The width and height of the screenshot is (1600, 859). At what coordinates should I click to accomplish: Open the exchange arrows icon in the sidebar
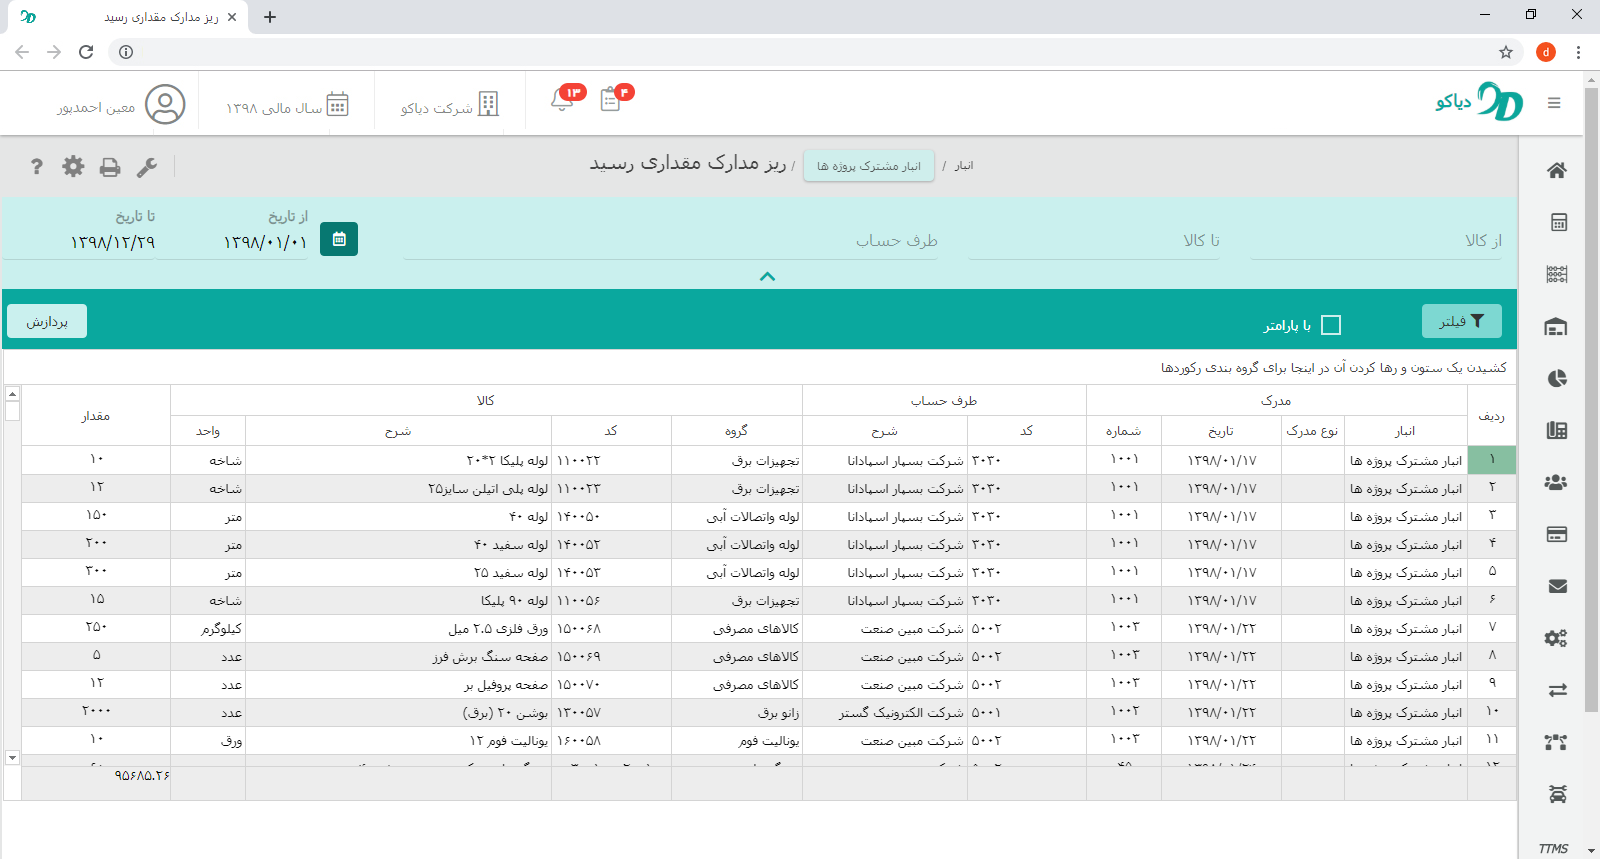[x=1558, y=690]
